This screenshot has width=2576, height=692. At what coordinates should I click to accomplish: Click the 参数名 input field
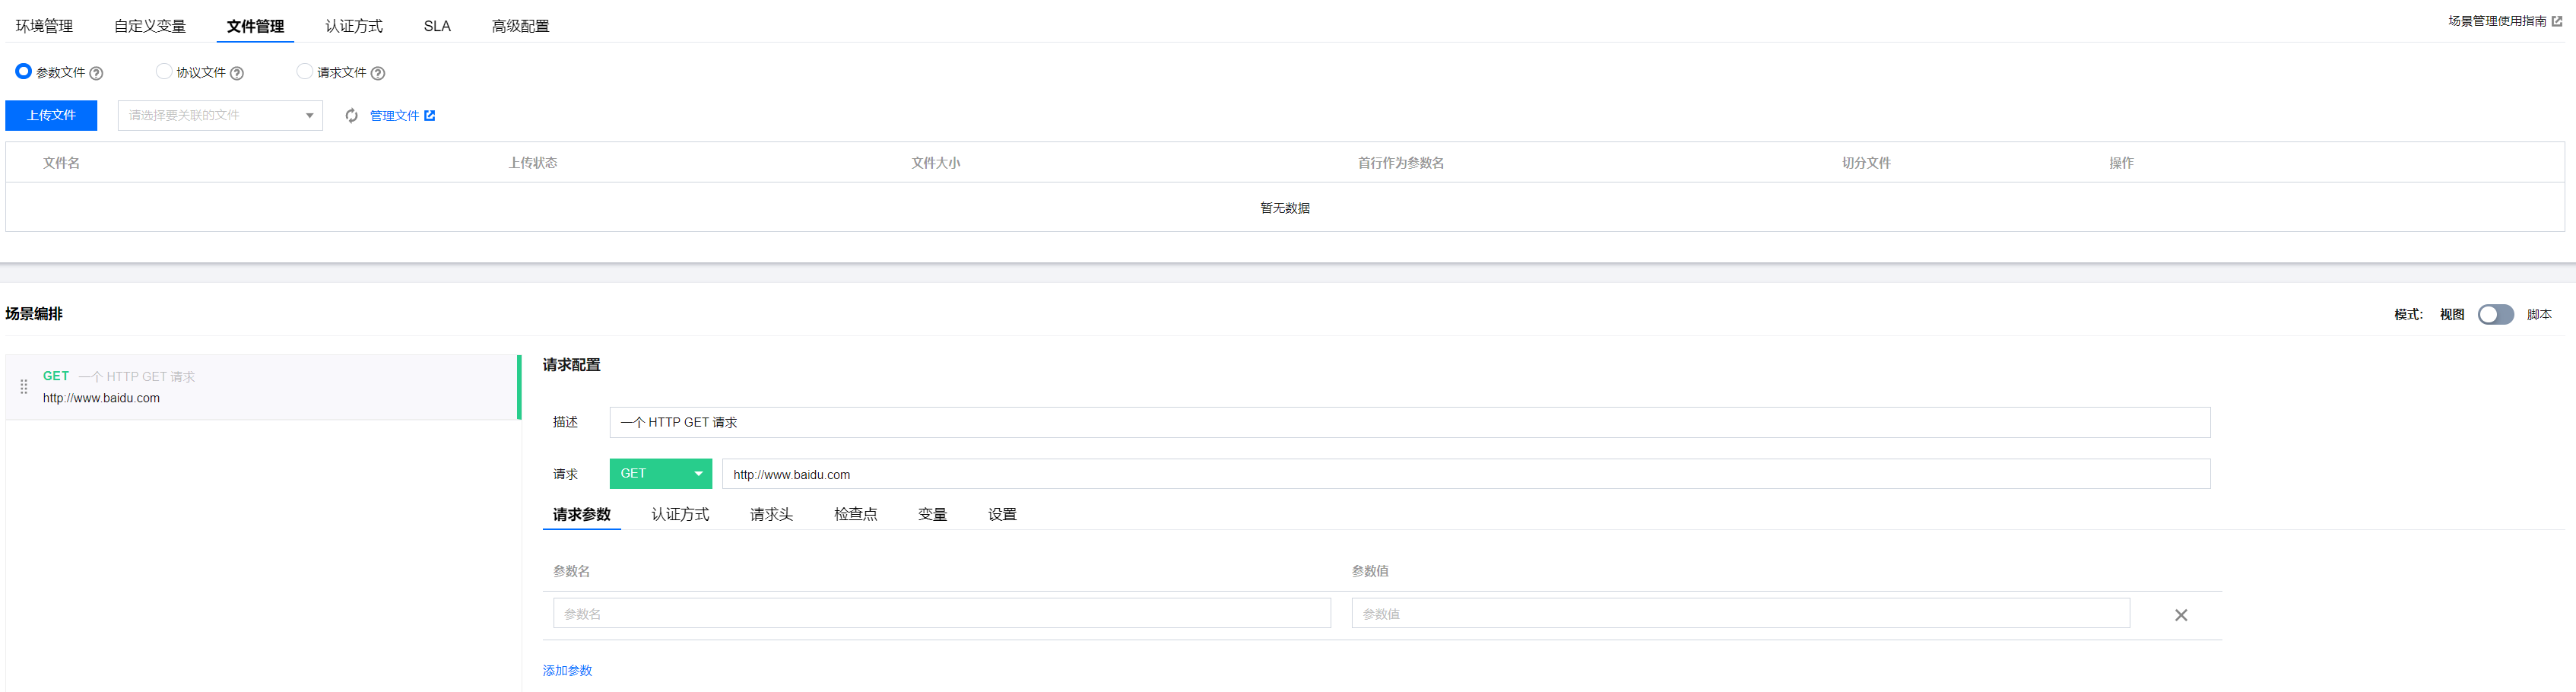click(x=942, y=614)
